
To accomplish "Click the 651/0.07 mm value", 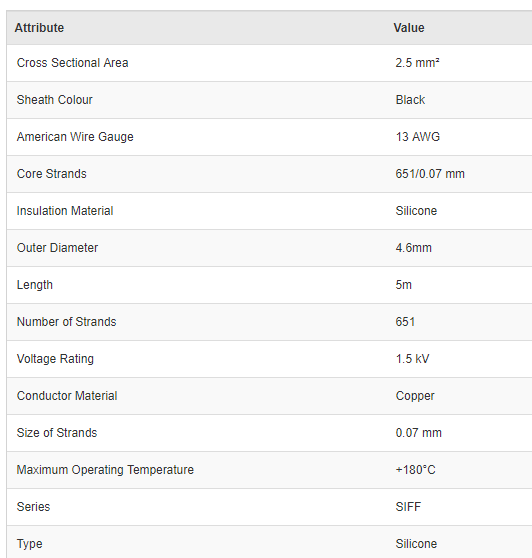I will coord(430,174).
